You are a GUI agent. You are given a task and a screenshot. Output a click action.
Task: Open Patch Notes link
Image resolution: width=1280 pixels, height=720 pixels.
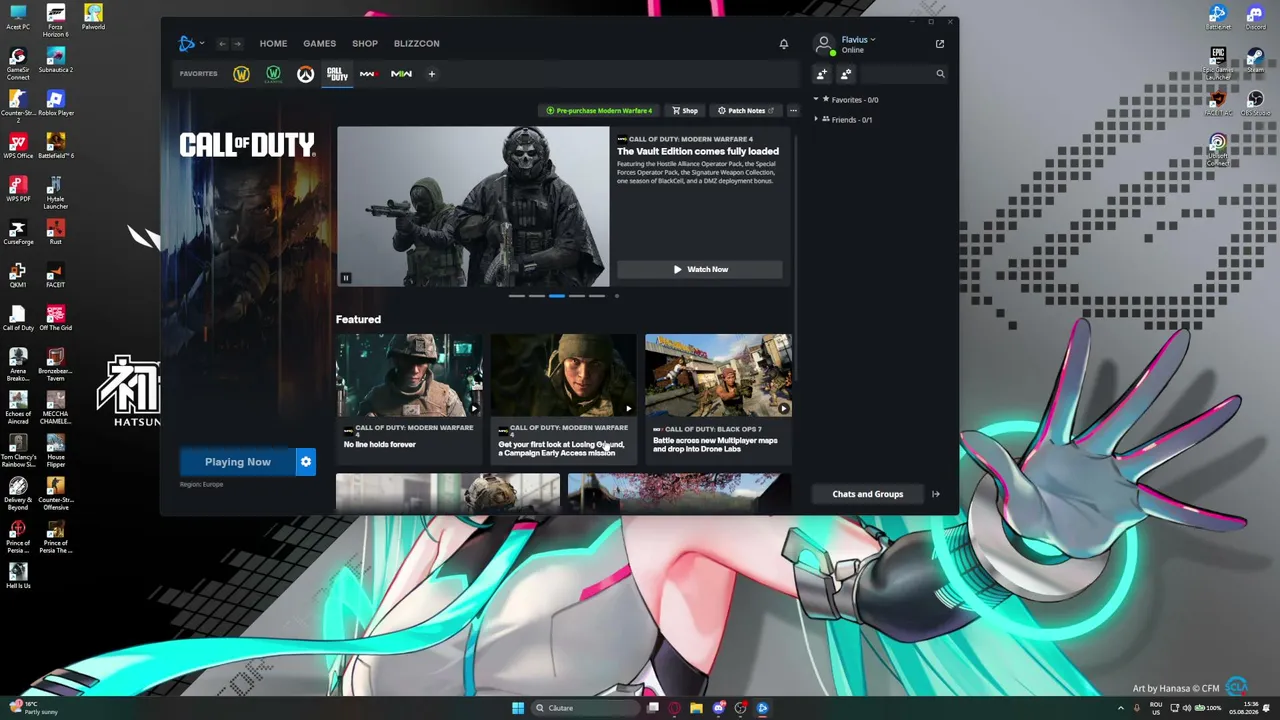[x=746, y=111]
